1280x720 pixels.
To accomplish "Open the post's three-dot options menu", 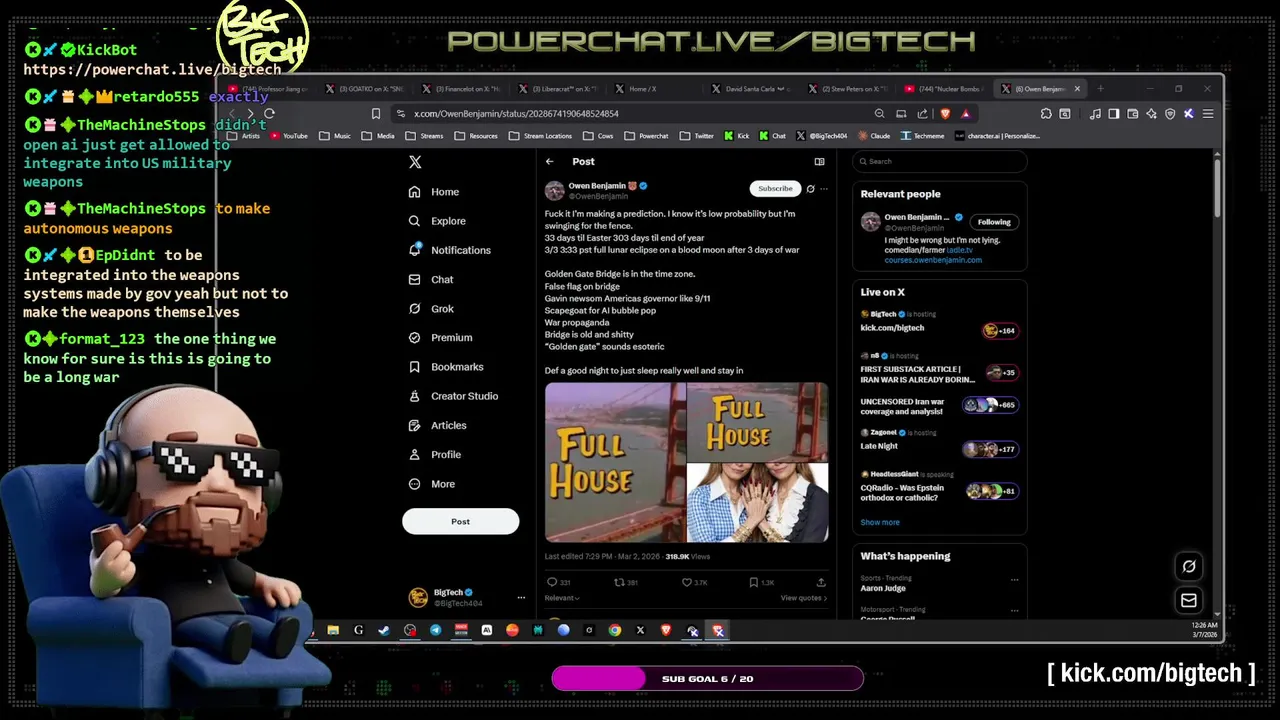I will 824,188.
